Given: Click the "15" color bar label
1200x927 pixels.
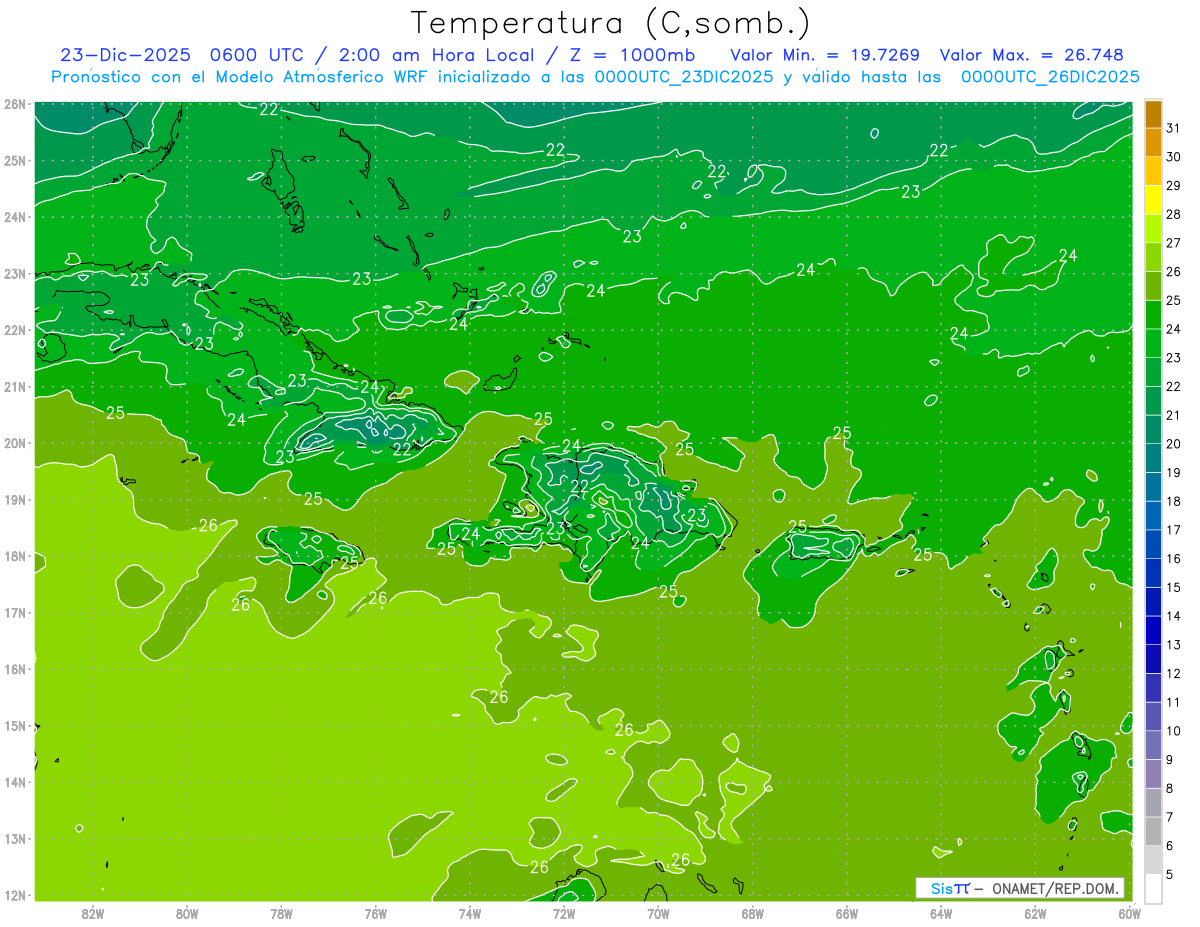Looking at the screenshot, I should click(x=1173, y=587).
